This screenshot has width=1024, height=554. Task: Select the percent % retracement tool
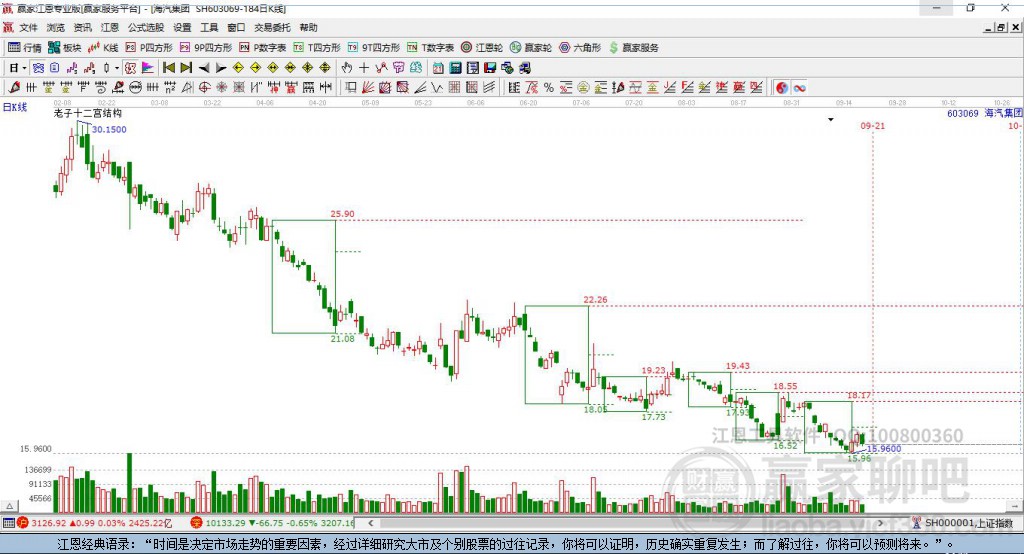[549, 88]
